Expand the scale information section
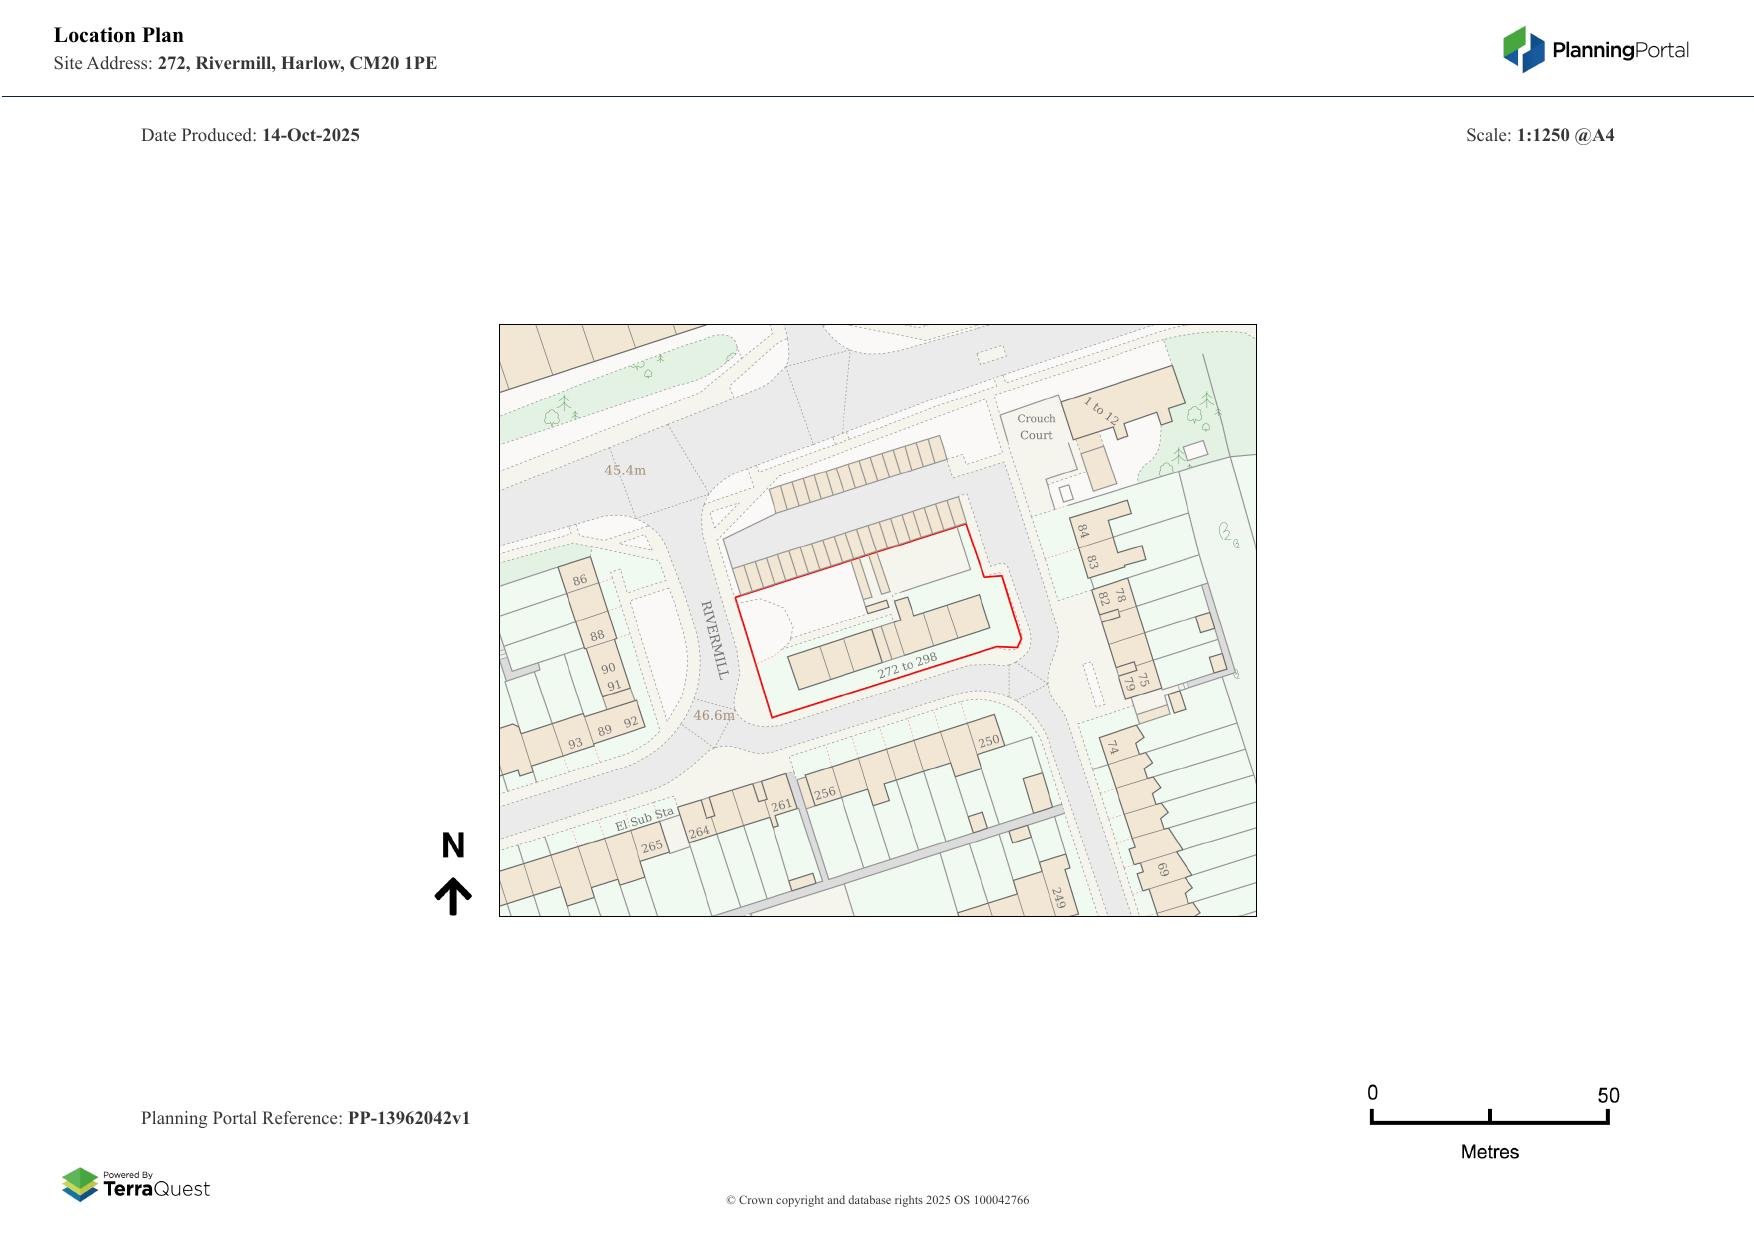This screenshot has height=1241, width=1754. pyautogui.click(x=1540, y=133)
